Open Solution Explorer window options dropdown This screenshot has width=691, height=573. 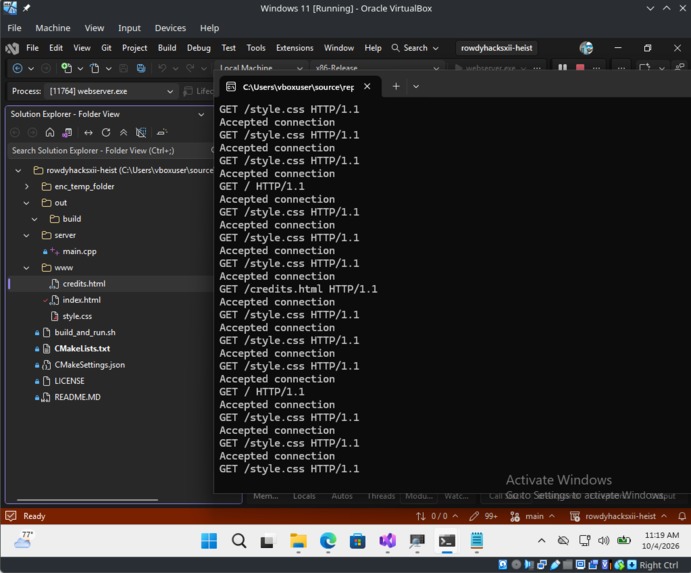(x=201, y=114)
